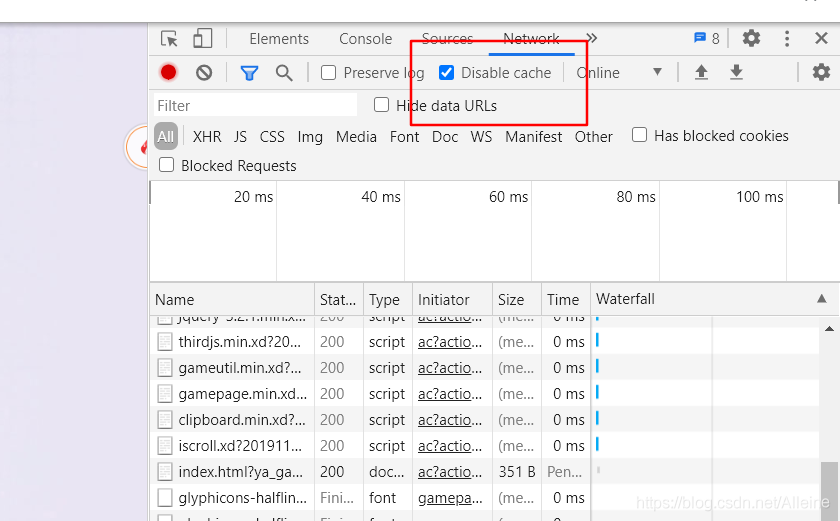Viewport: 840px width, 521px height.
Task: Activate the inspect element picker icon
Action: click(169, 39)
